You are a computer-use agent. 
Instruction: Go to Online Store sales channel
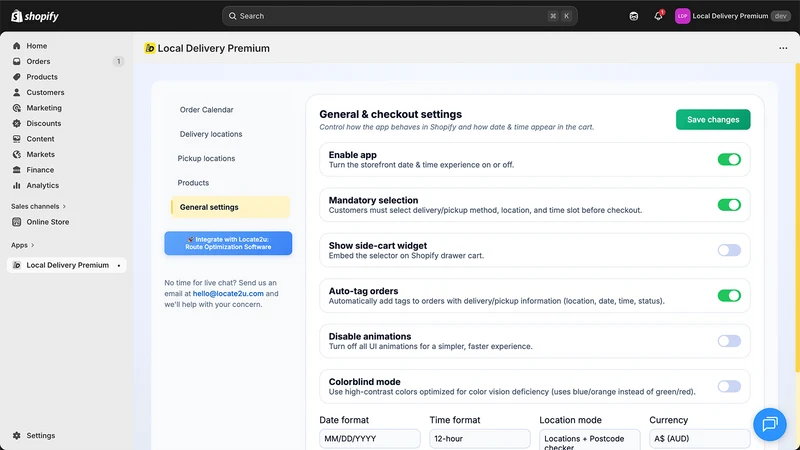tap(47, 222)
